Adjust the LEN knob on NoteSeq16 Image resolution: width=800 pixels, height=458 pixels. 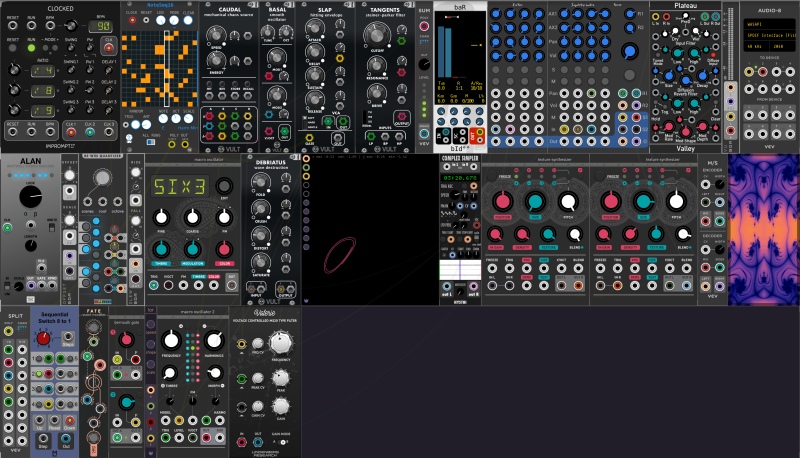coord(161,20)
